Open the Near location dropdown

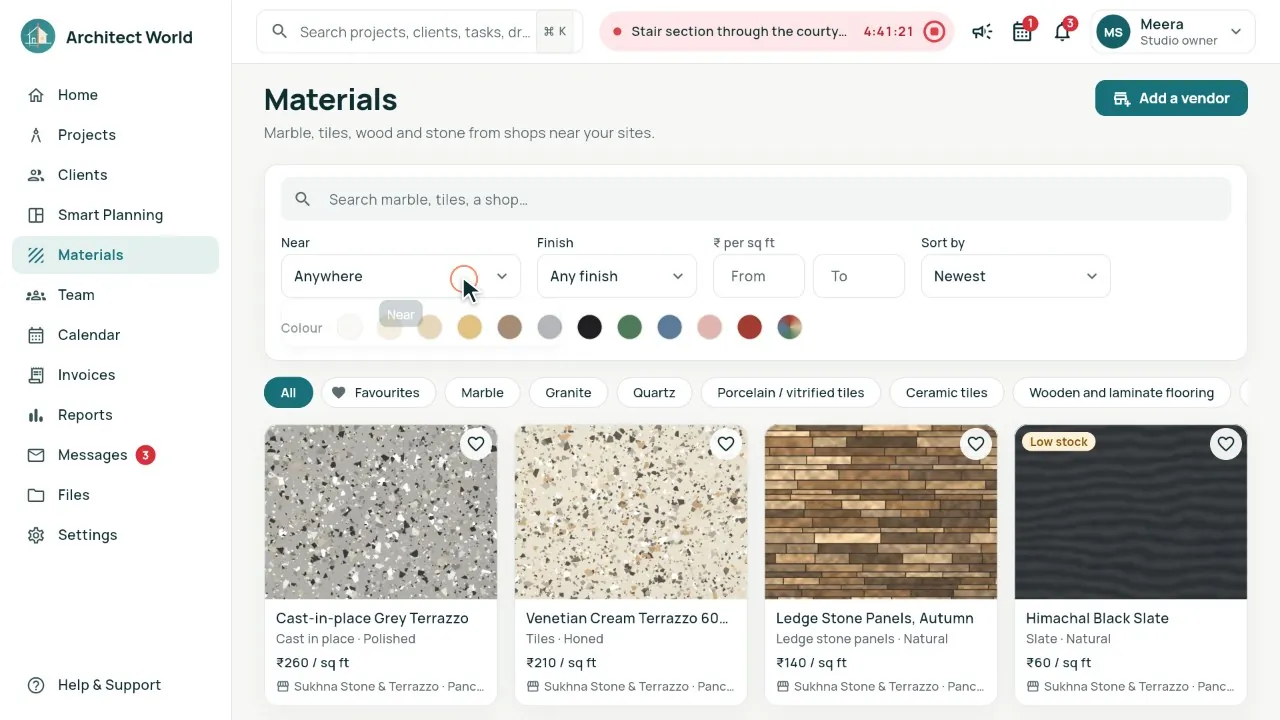pos(401,276)
